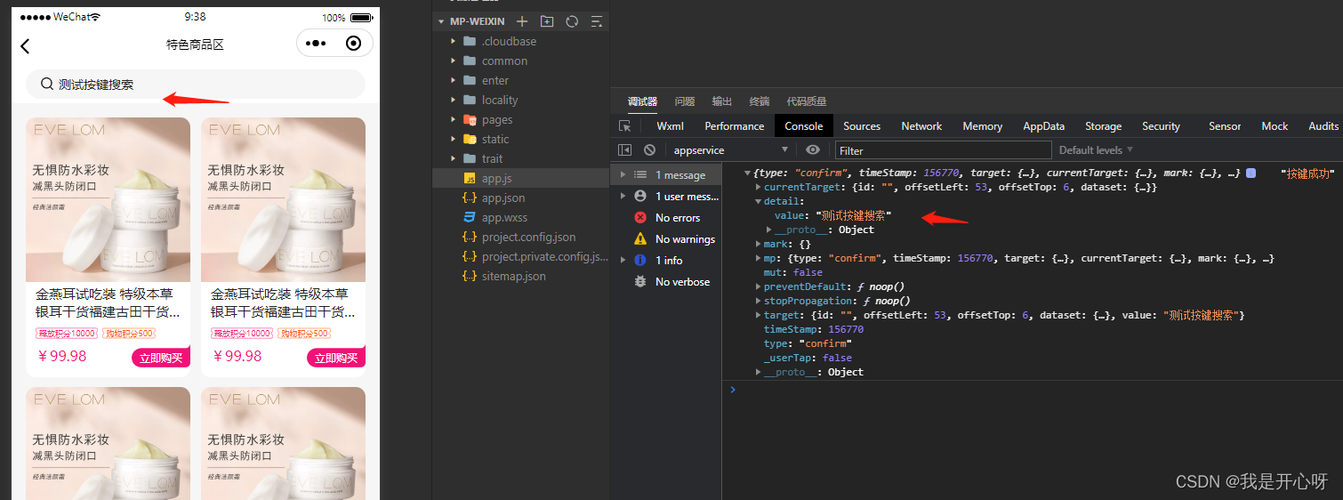1343x500 pixels.
Task: Tap the back arrow in simulator
Action: 25,45
